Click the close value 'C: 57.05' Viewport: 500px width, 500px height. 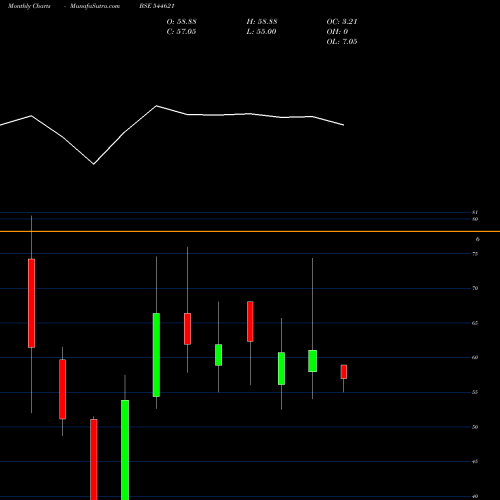coord(181,32)
